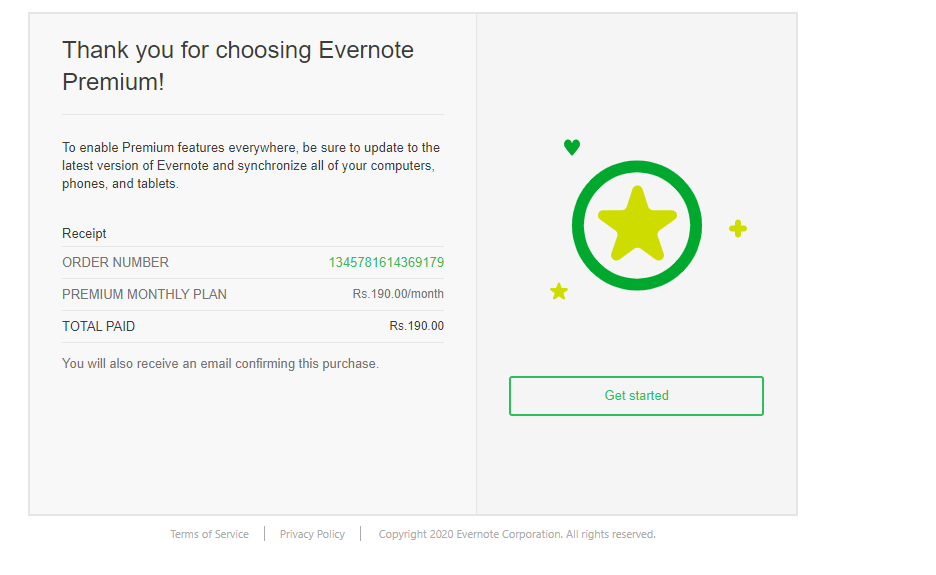
Task: Click the Rs.190.00/month price
Action: 398,294
